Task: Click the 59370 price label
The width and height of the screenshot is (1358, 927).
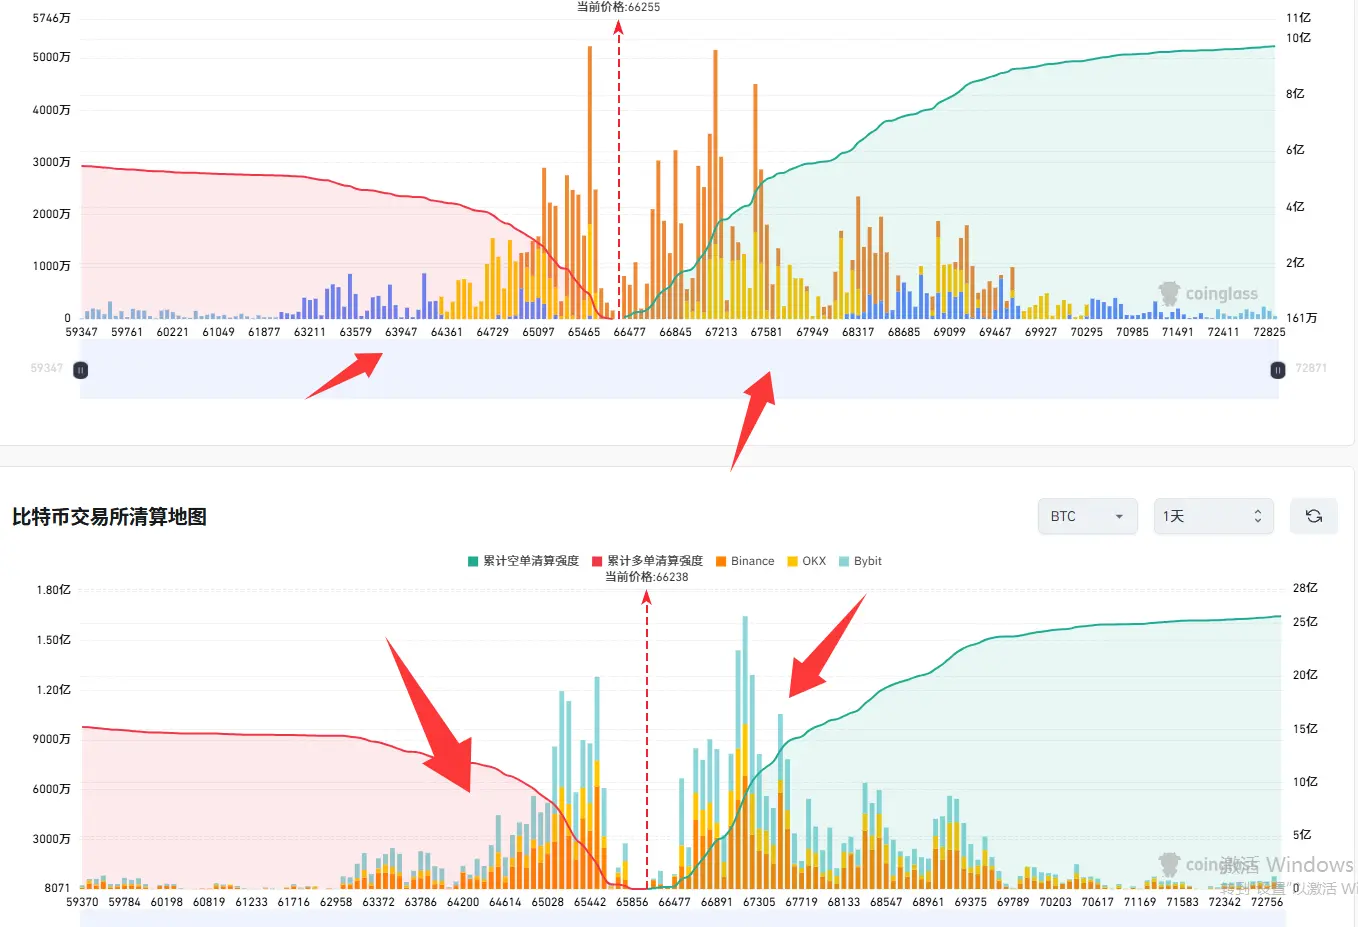Action: click(82, 902)
